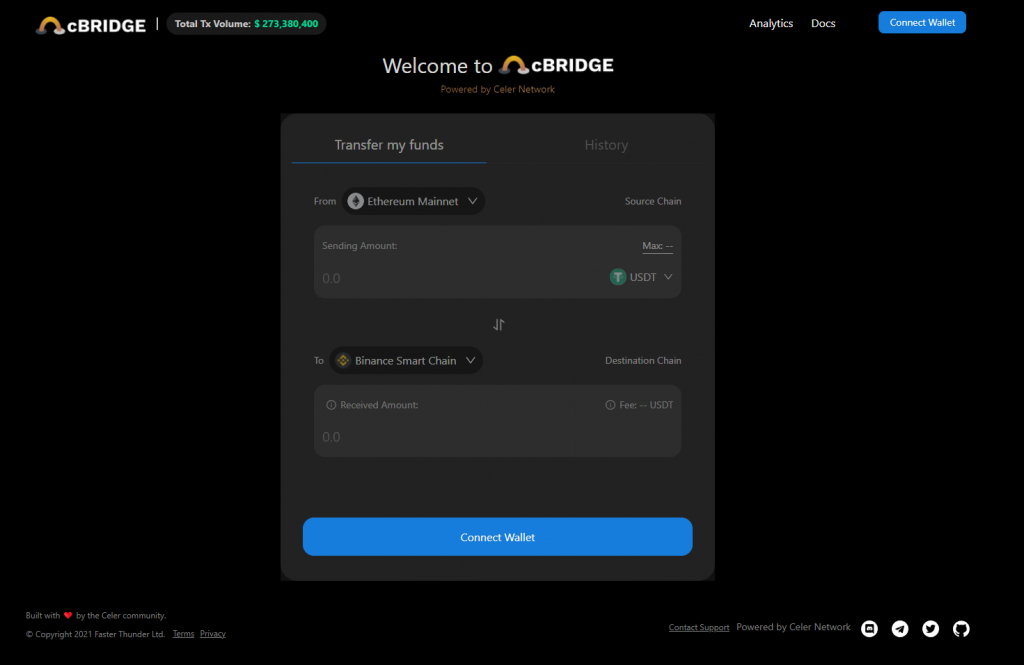Click the cBRIDGE logo in header
Image resolution: width=1024 pixels, height=665 pixels.
[x=91, y=25]
